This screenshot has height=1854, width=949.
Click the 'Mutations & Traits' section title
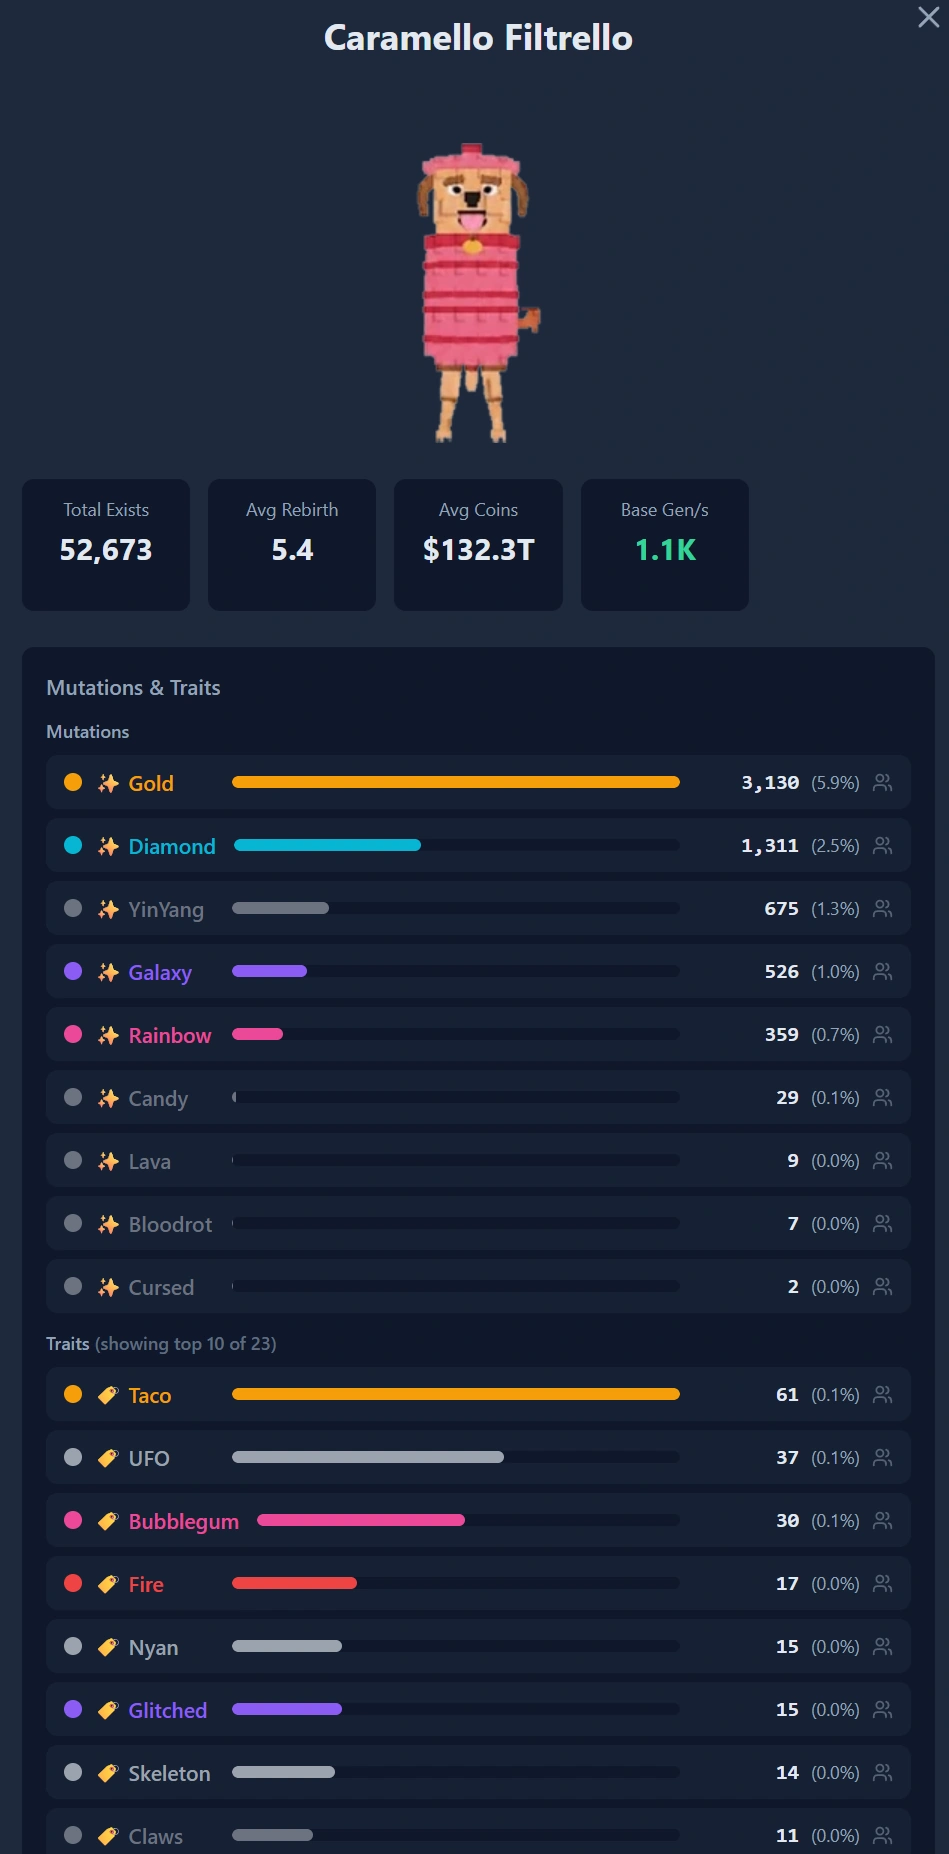[133, 687]
